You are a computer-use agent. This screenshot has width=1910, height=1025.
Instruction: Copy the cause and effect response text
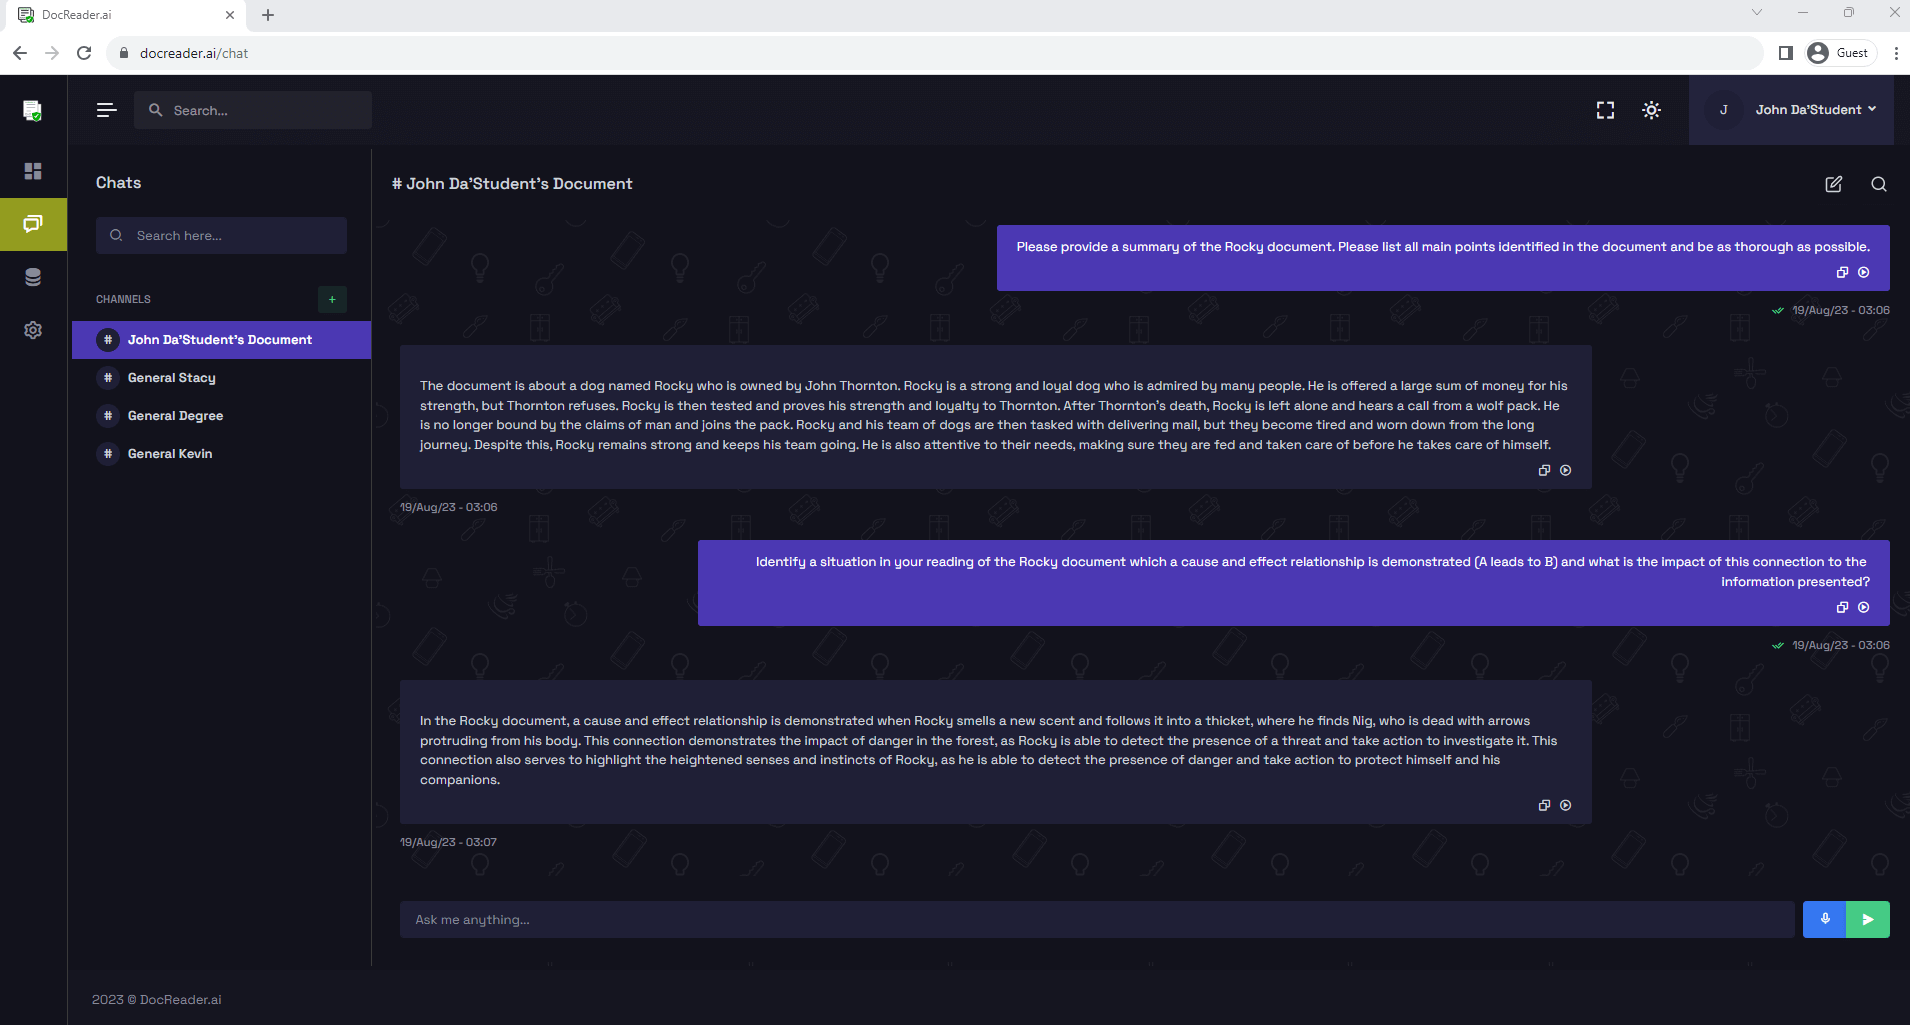(1544, 805)
